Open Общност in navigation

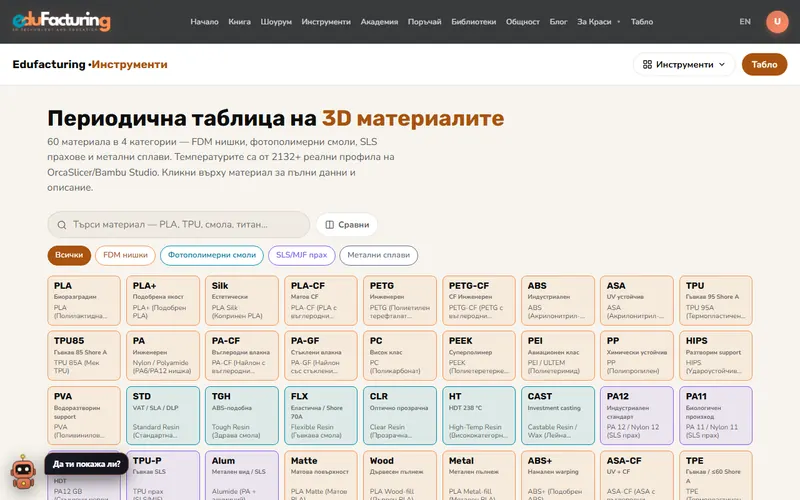point(522,21)
